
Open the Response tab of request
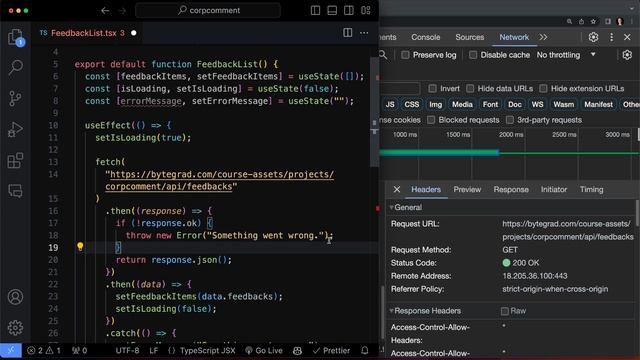(x=511, y=189)
